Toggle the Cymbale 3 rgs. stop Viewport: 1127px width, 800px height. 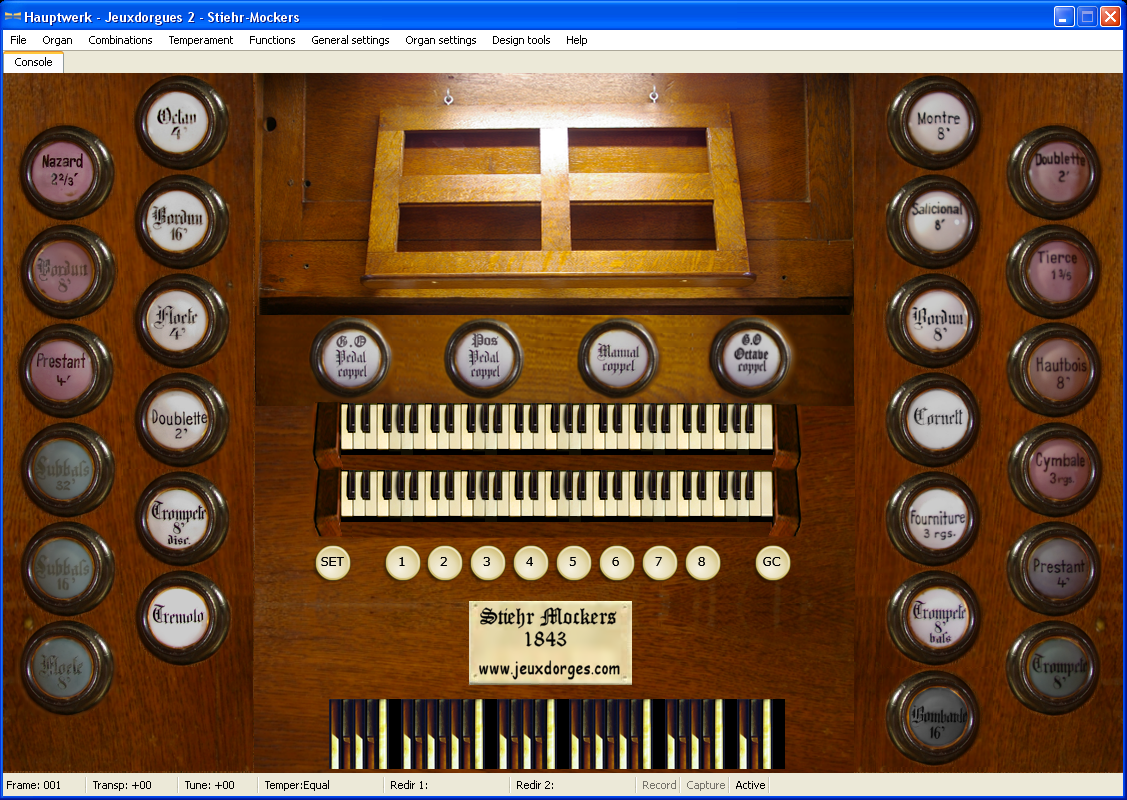(1054, 469)
